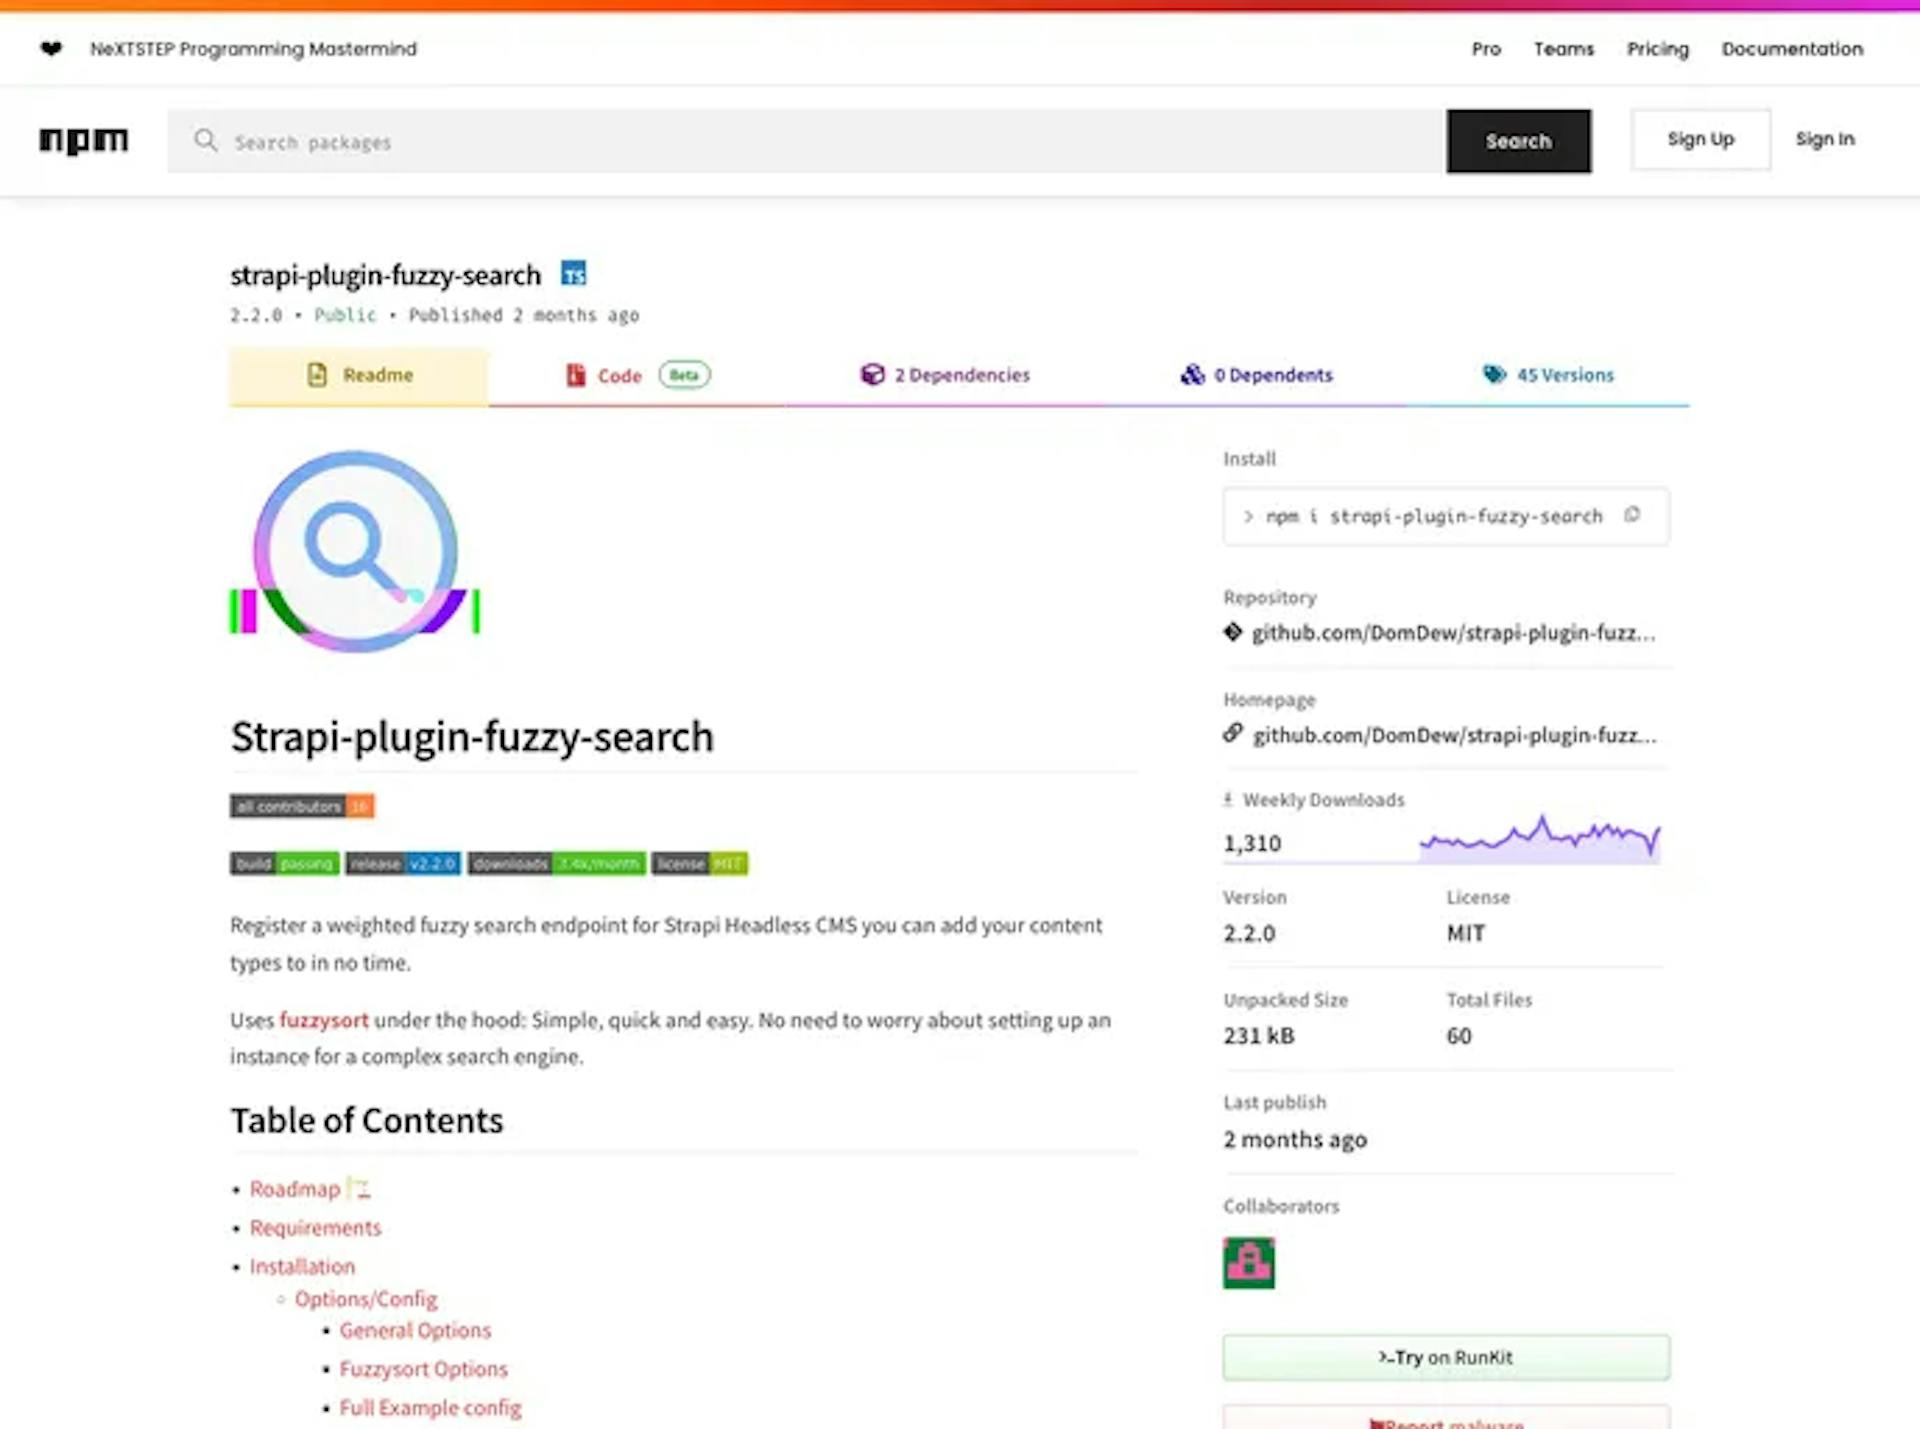Click the npm logo
1920x1429 pixels.
83,141
